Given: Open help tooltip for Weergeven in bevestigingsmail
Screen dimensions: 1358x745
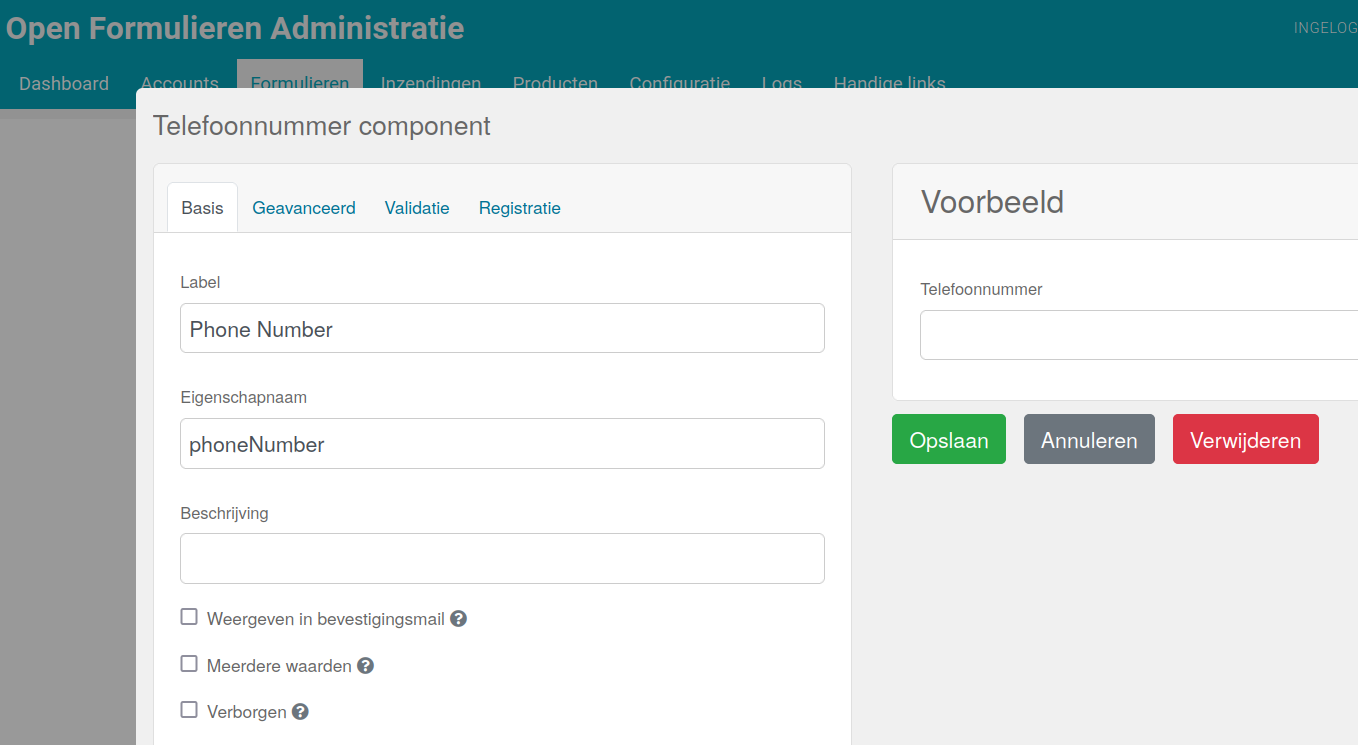Looking at the screenshot, I should (x=458, y=618).
